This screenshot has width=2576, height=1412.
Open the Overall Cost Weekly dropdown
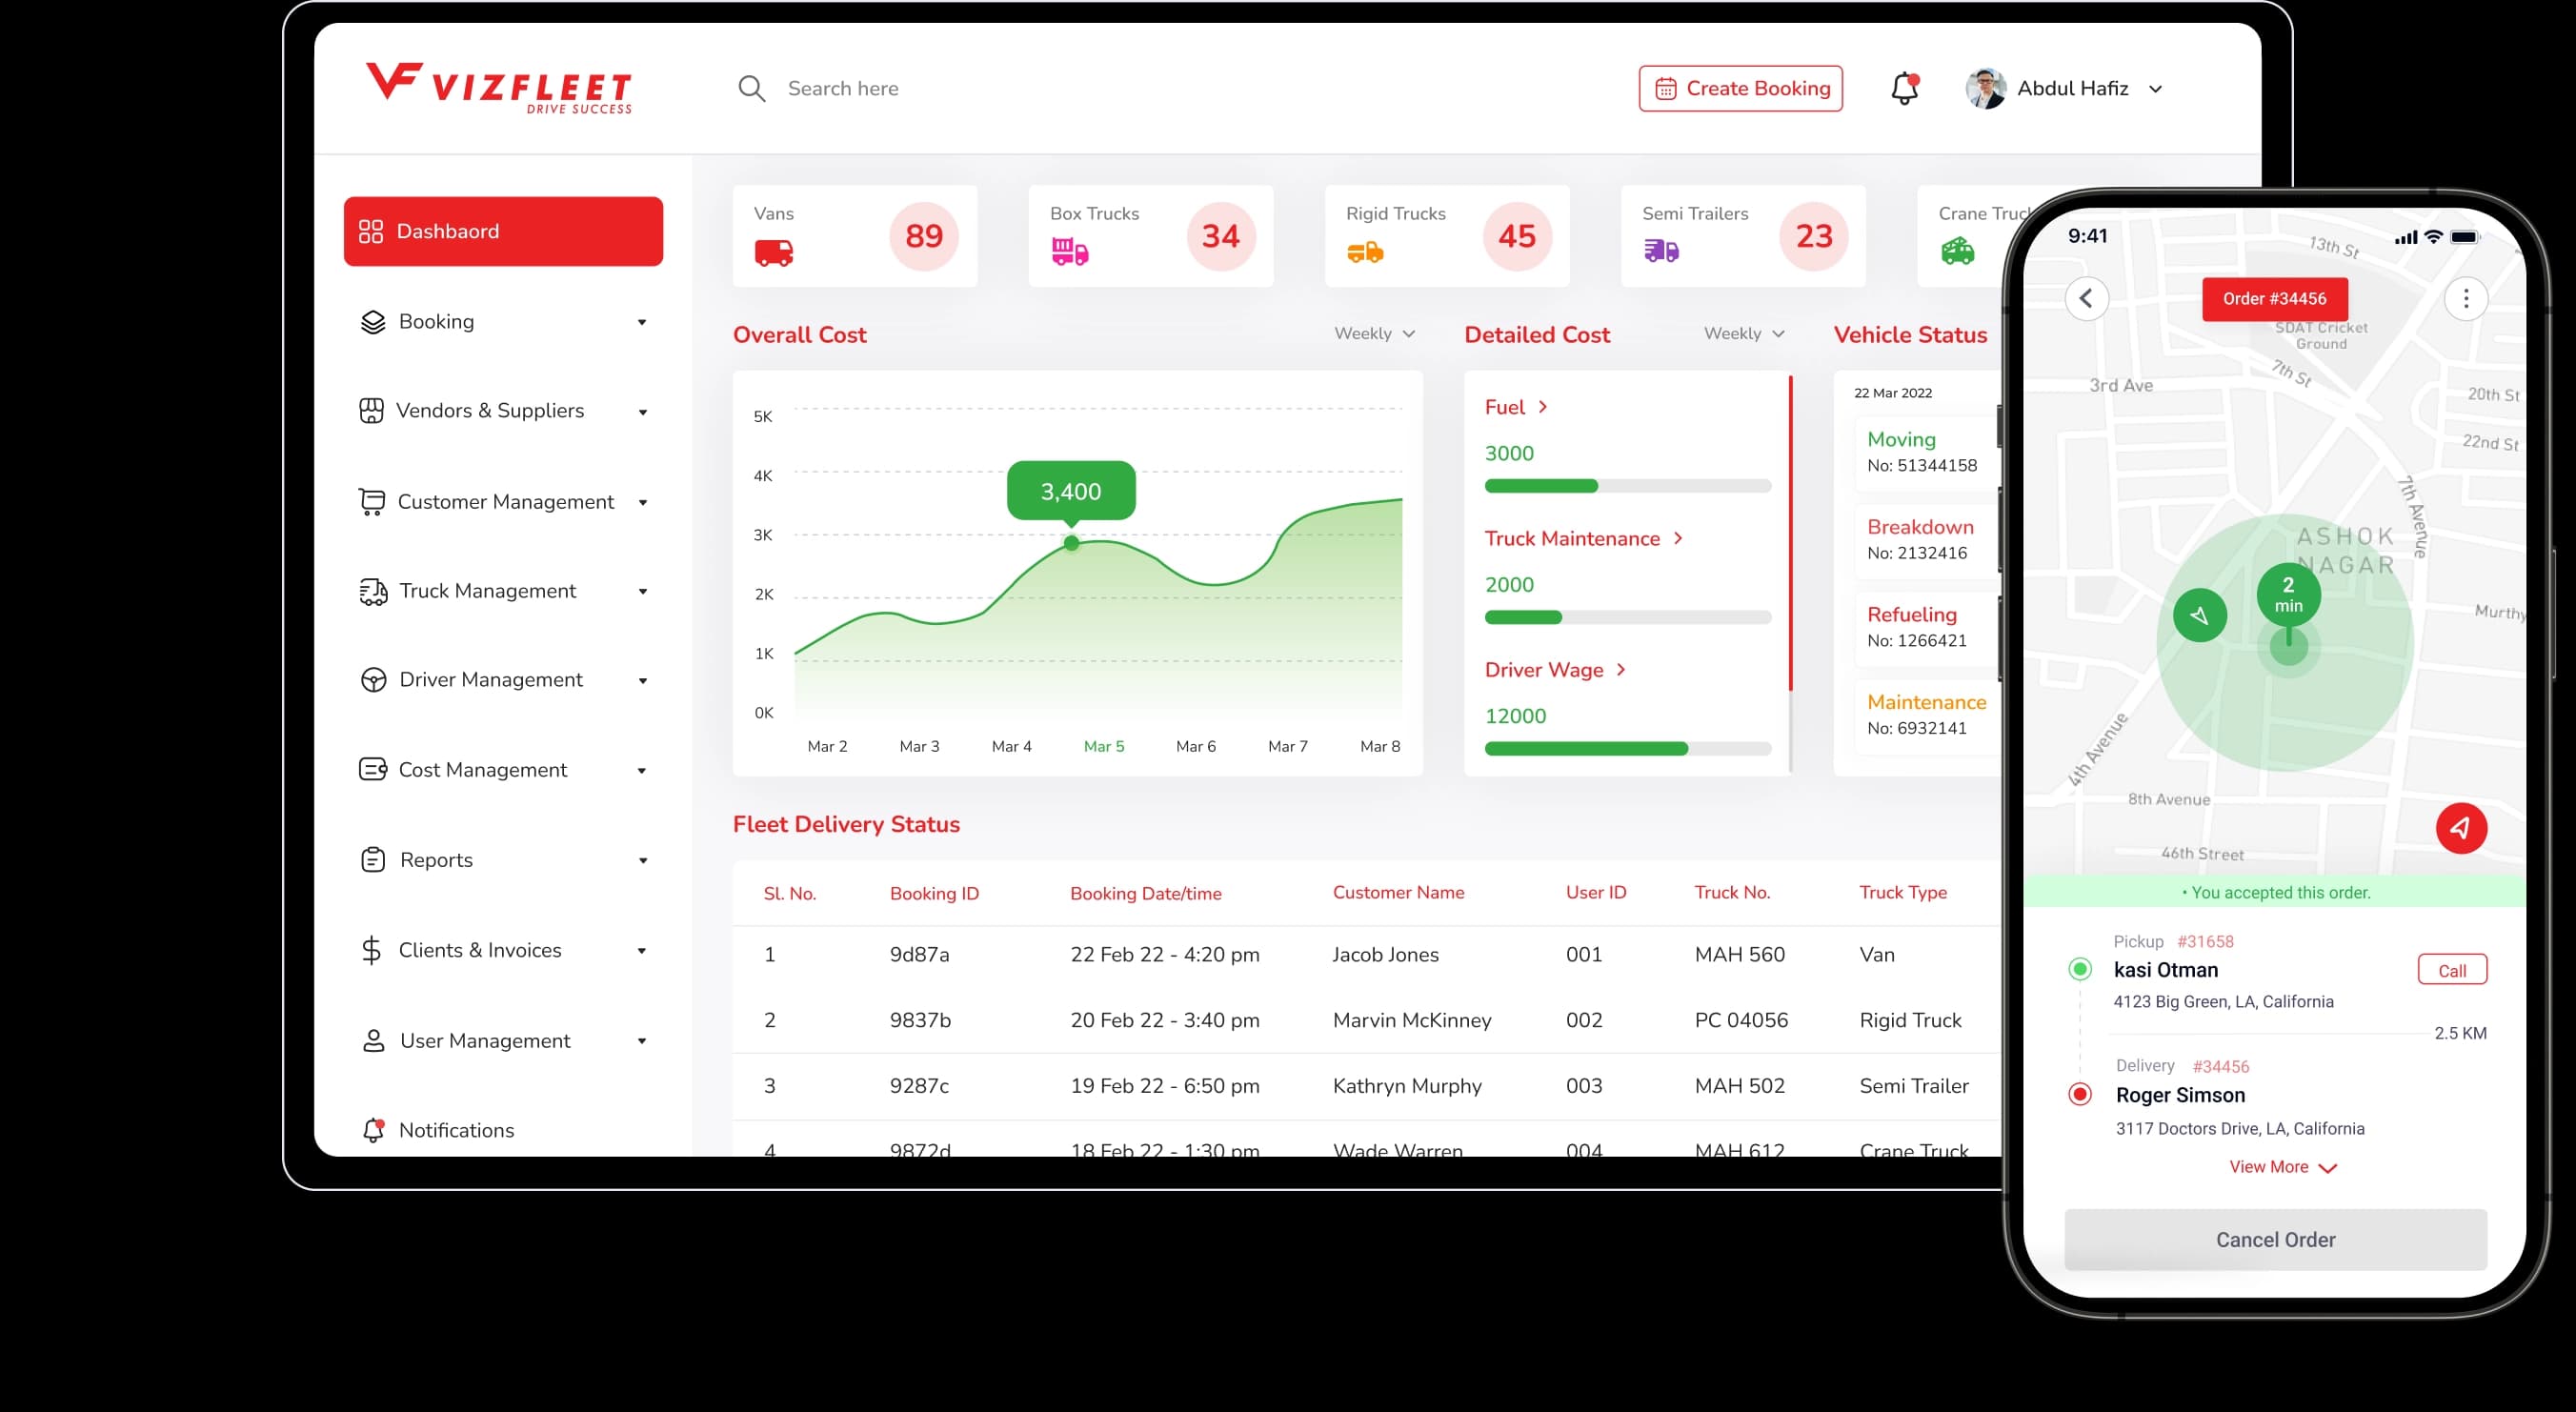(x=1374, y=333)
